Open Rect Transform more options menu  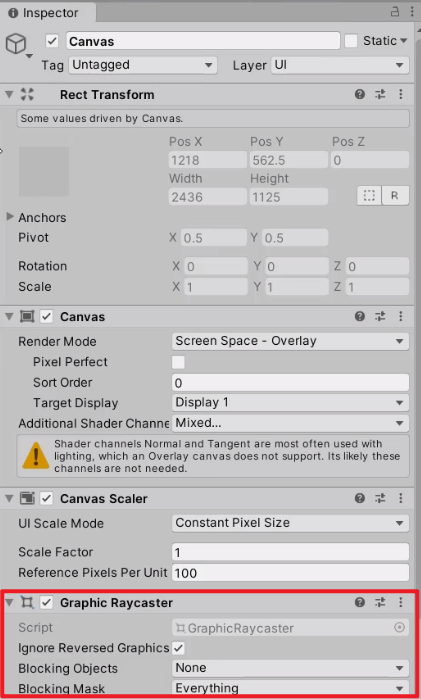(400, 94)
